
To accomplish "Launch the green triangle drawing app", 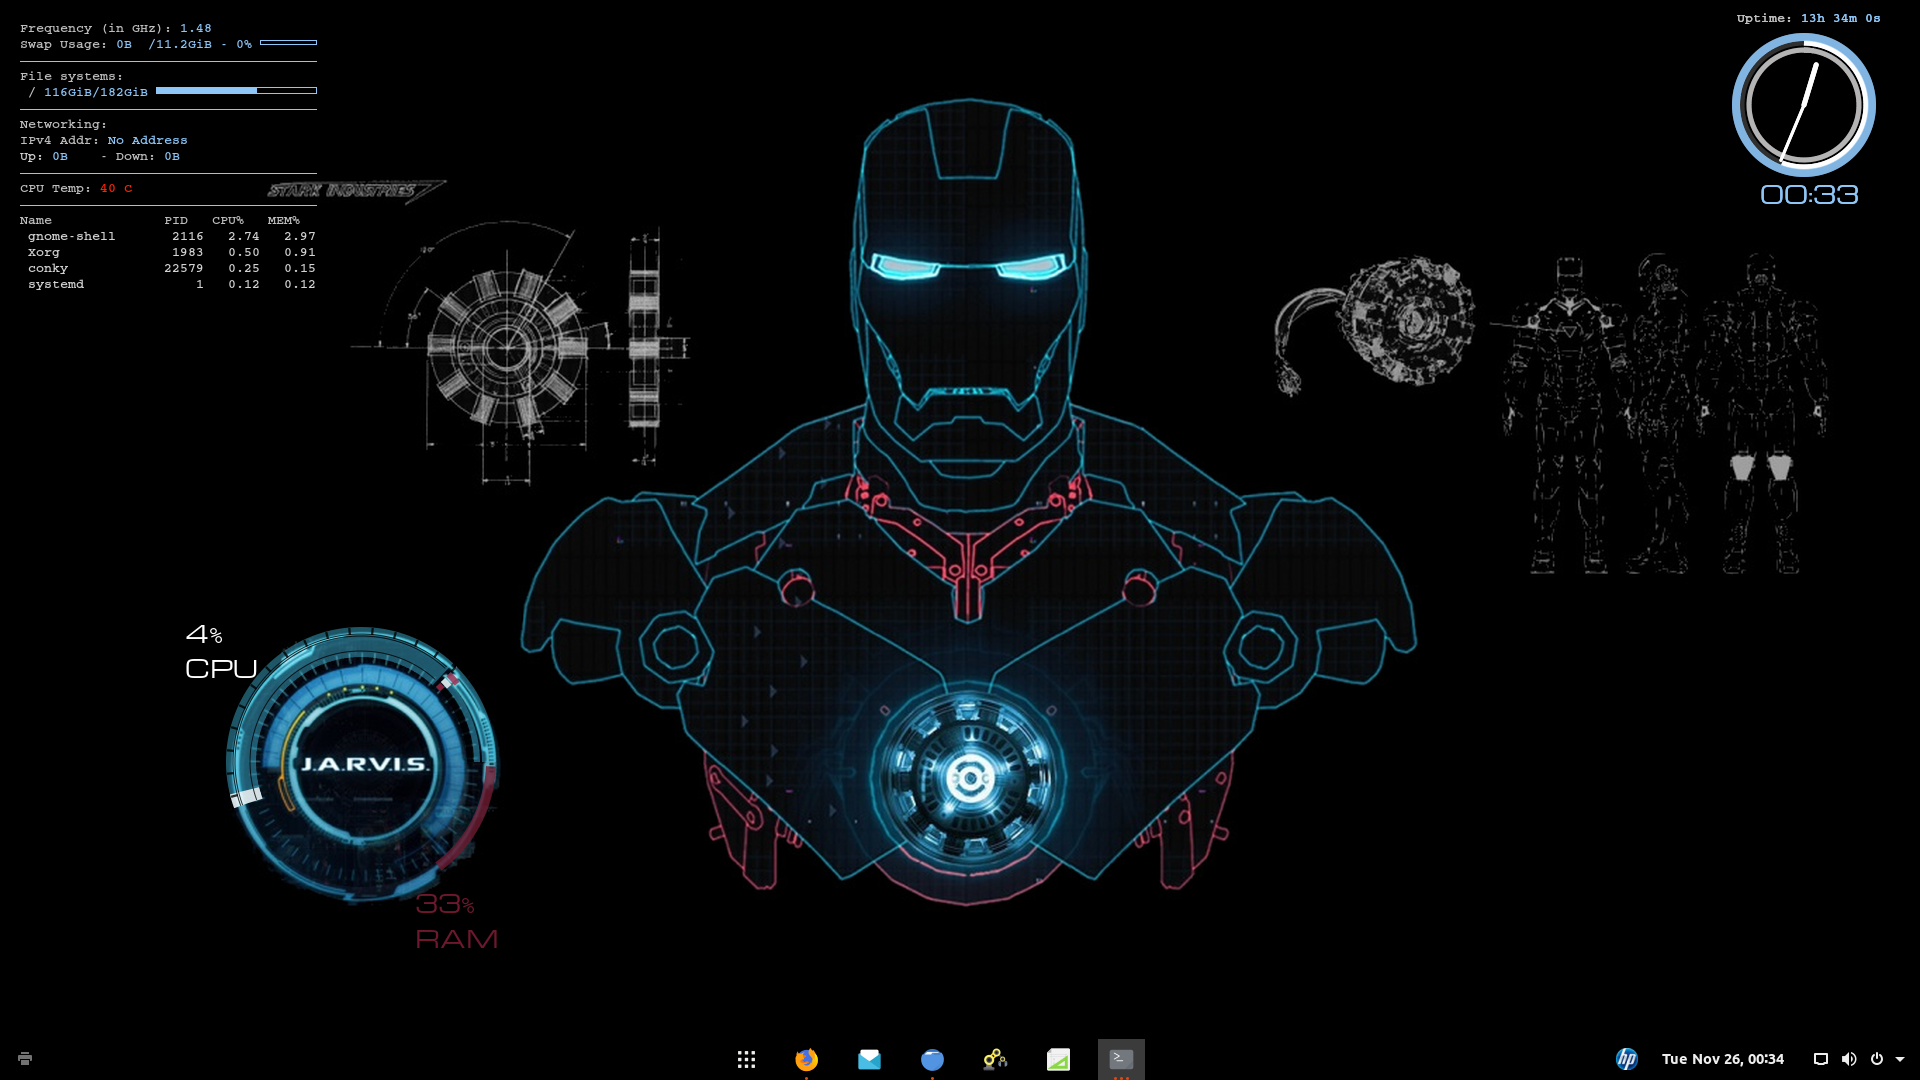I will click(x=1058, y=1059).
